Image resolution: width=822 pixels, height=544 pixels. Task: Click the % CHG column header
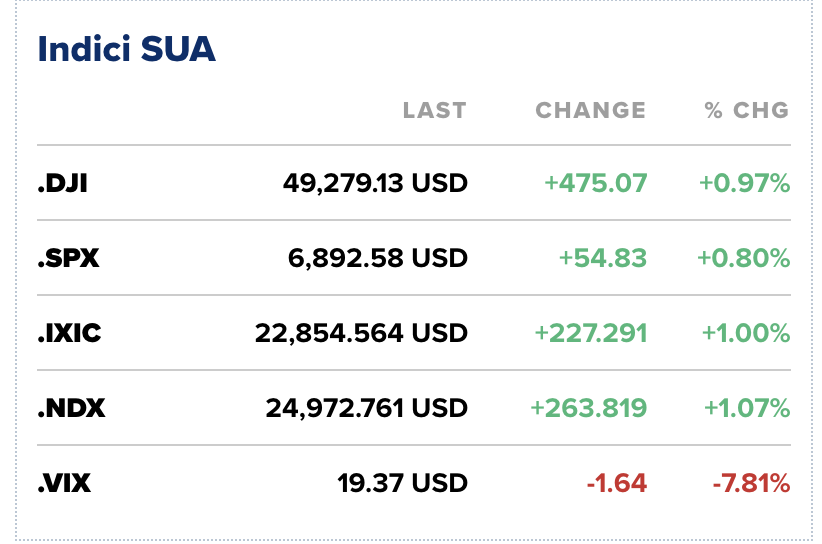[746, 110]
